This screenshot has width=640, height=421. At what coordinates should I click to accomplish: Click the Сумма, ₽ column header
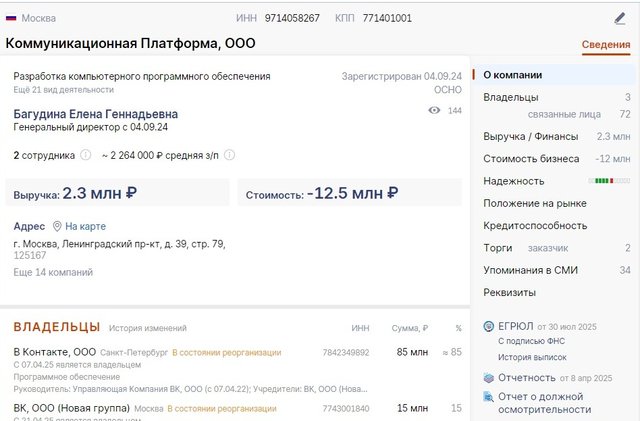409,328
